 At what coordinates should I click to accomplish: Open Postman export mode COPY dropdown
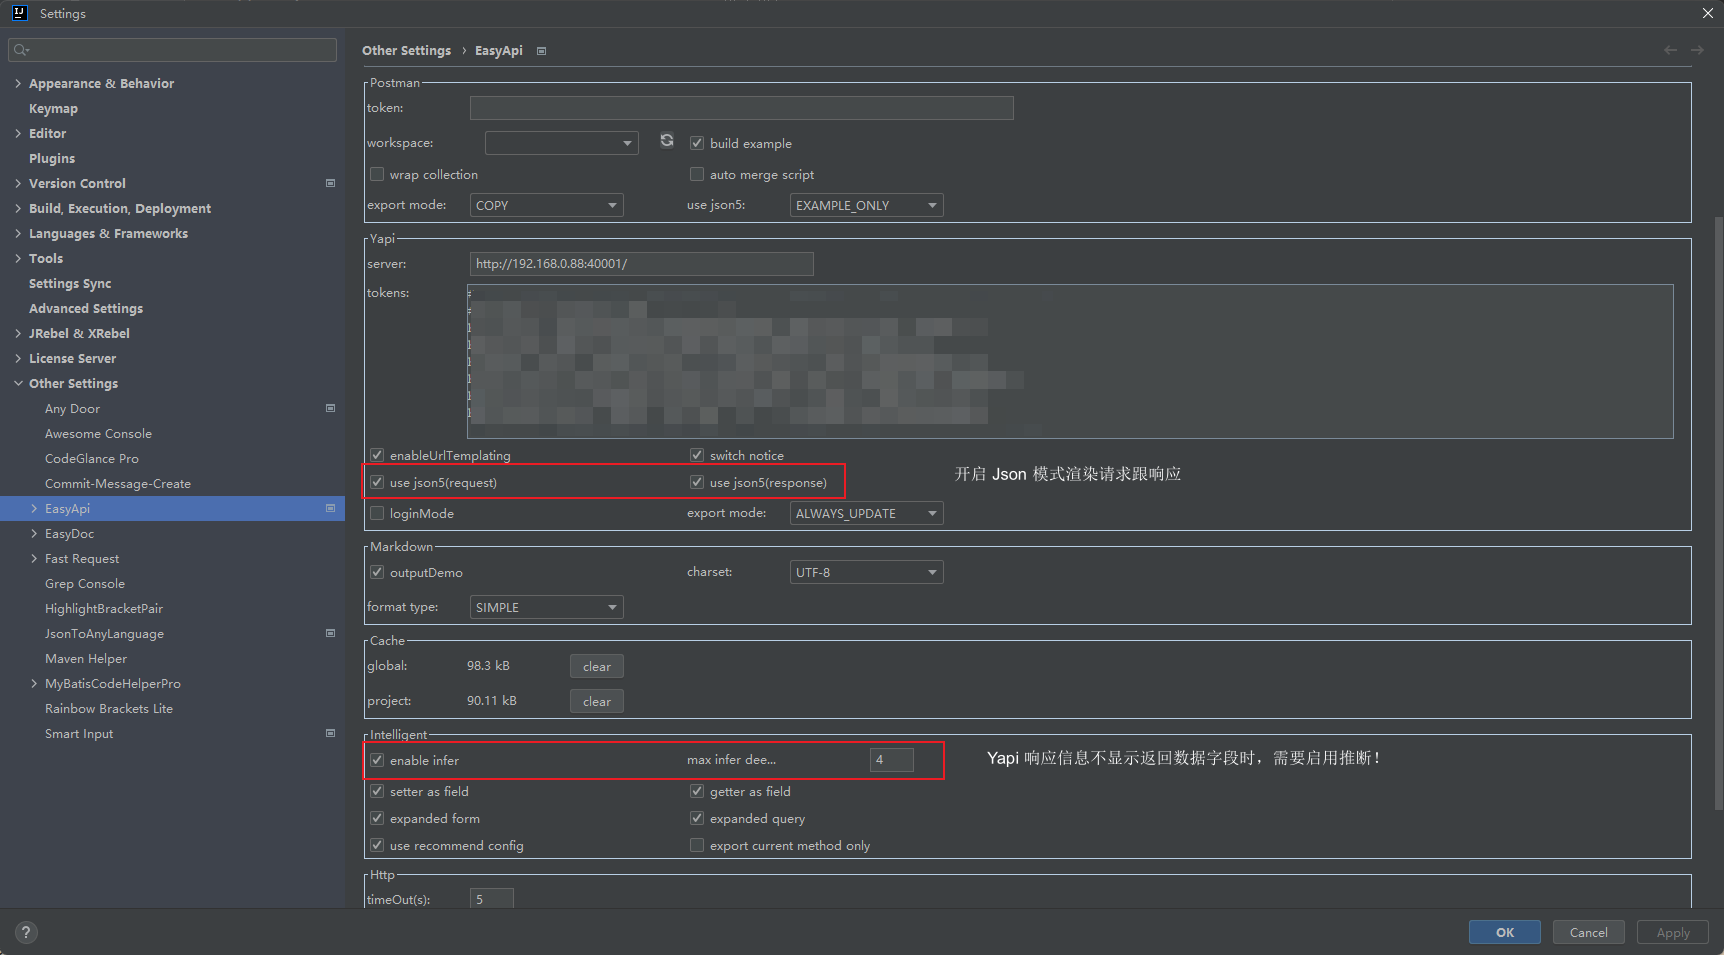(x=546, y=205)
